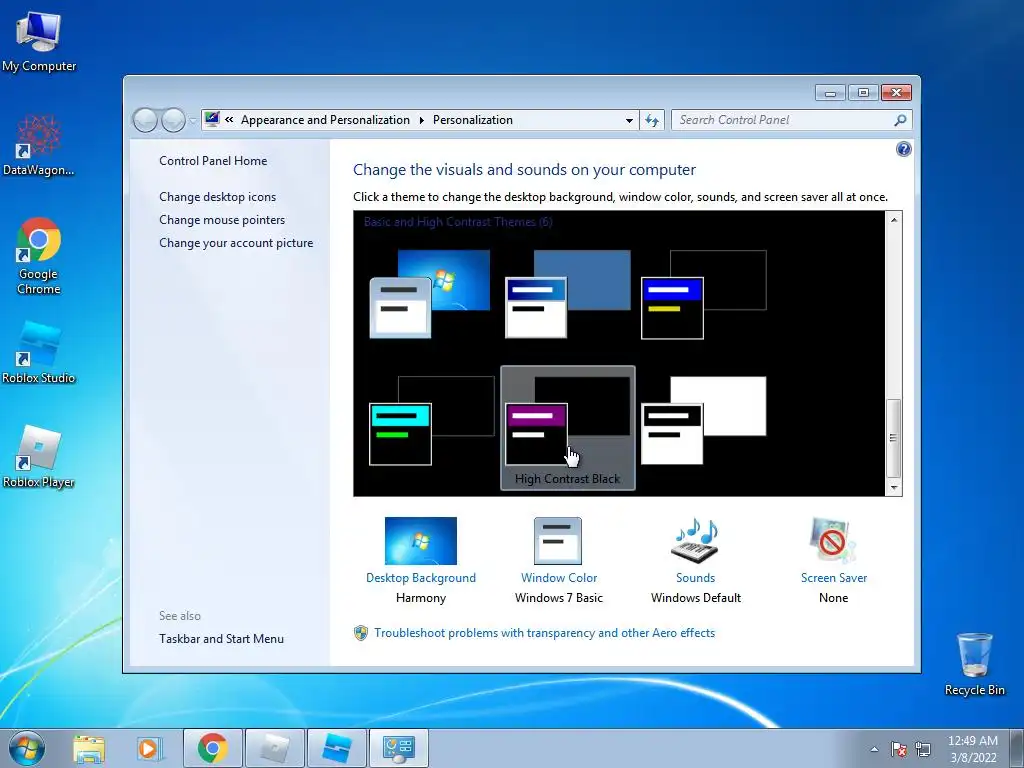Open Change your account picture link
This screenshot has width=1024, height=768.
pyautogui.click(x=236, y=243)
